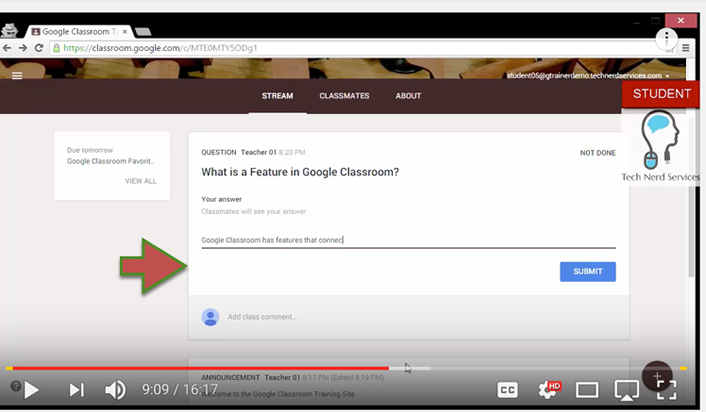Click the overlay three-dot menu
Screen dimensions: 706x412
coord(666,39)
